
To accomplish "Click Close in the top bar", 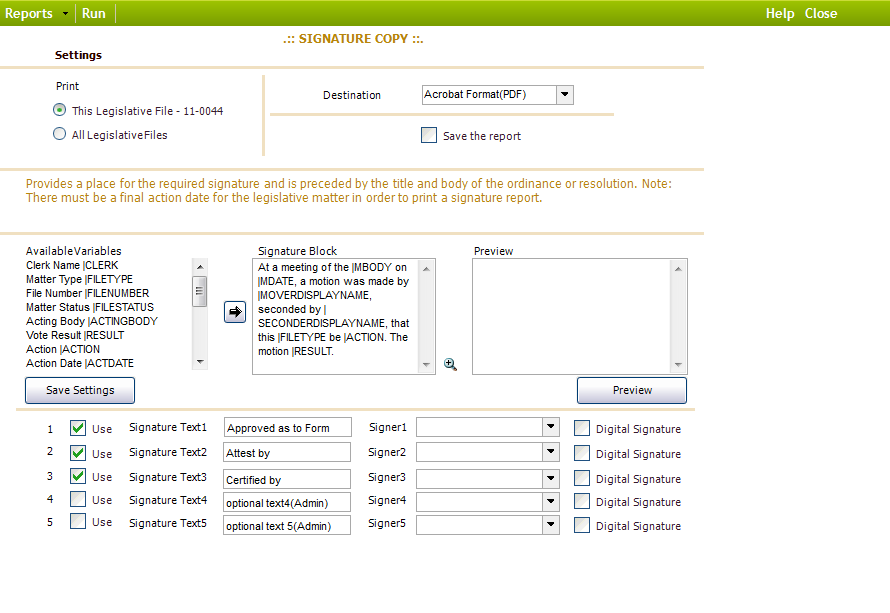I will [x=823, y=13].
